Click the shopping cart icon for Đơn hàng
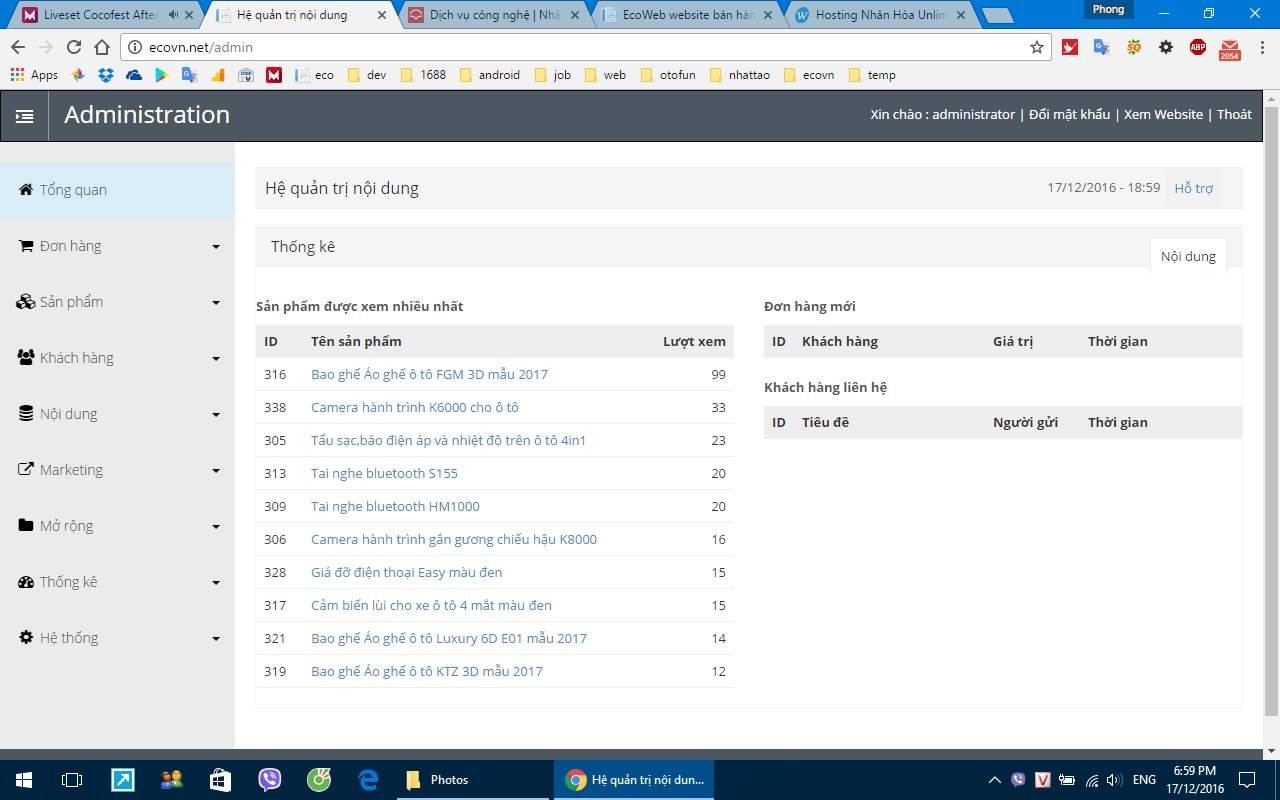 (x=26, y=246)
